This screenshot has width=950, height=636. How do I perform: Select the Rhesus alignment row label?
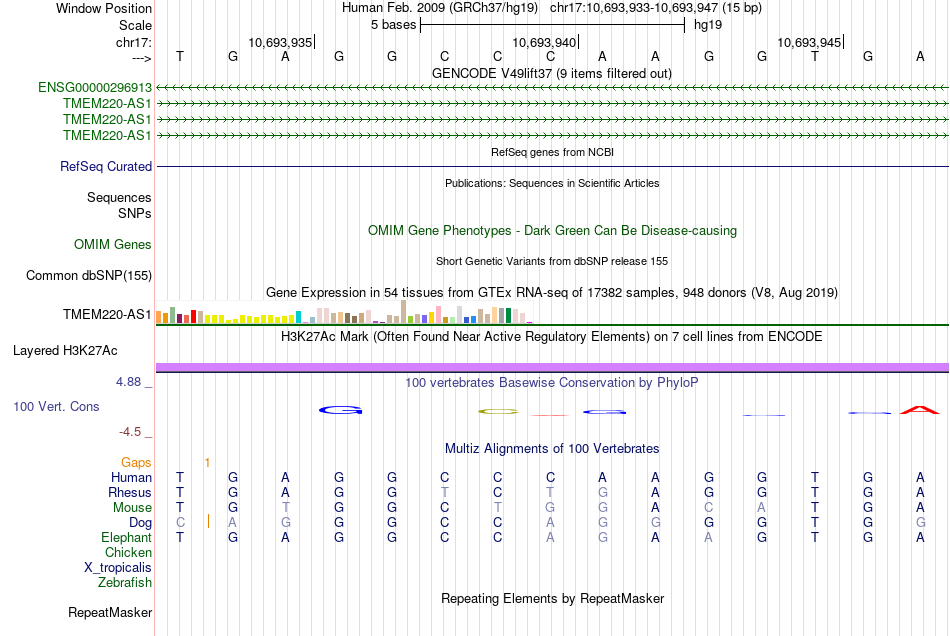[x=130, y=492]
